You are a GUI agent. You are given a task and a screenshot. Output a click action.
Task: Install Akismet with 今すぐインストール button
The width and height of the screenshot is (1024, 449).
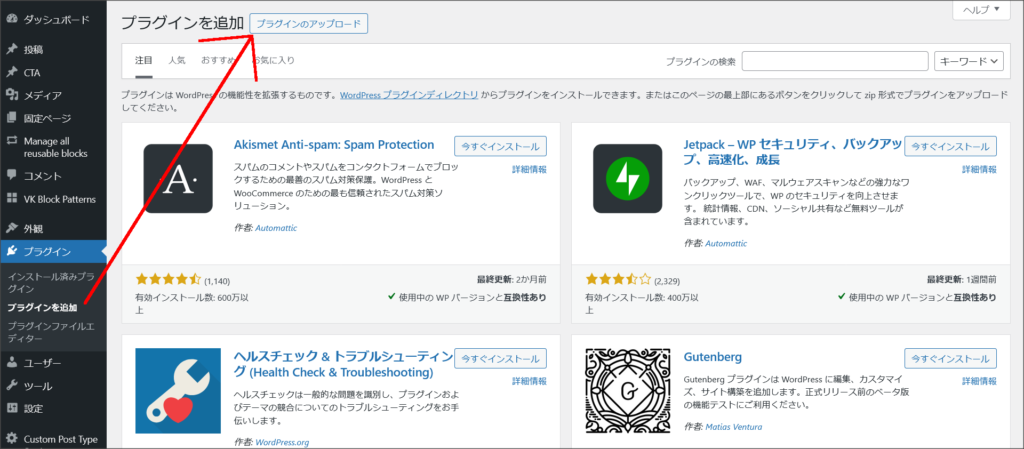(x=500, y=146)
